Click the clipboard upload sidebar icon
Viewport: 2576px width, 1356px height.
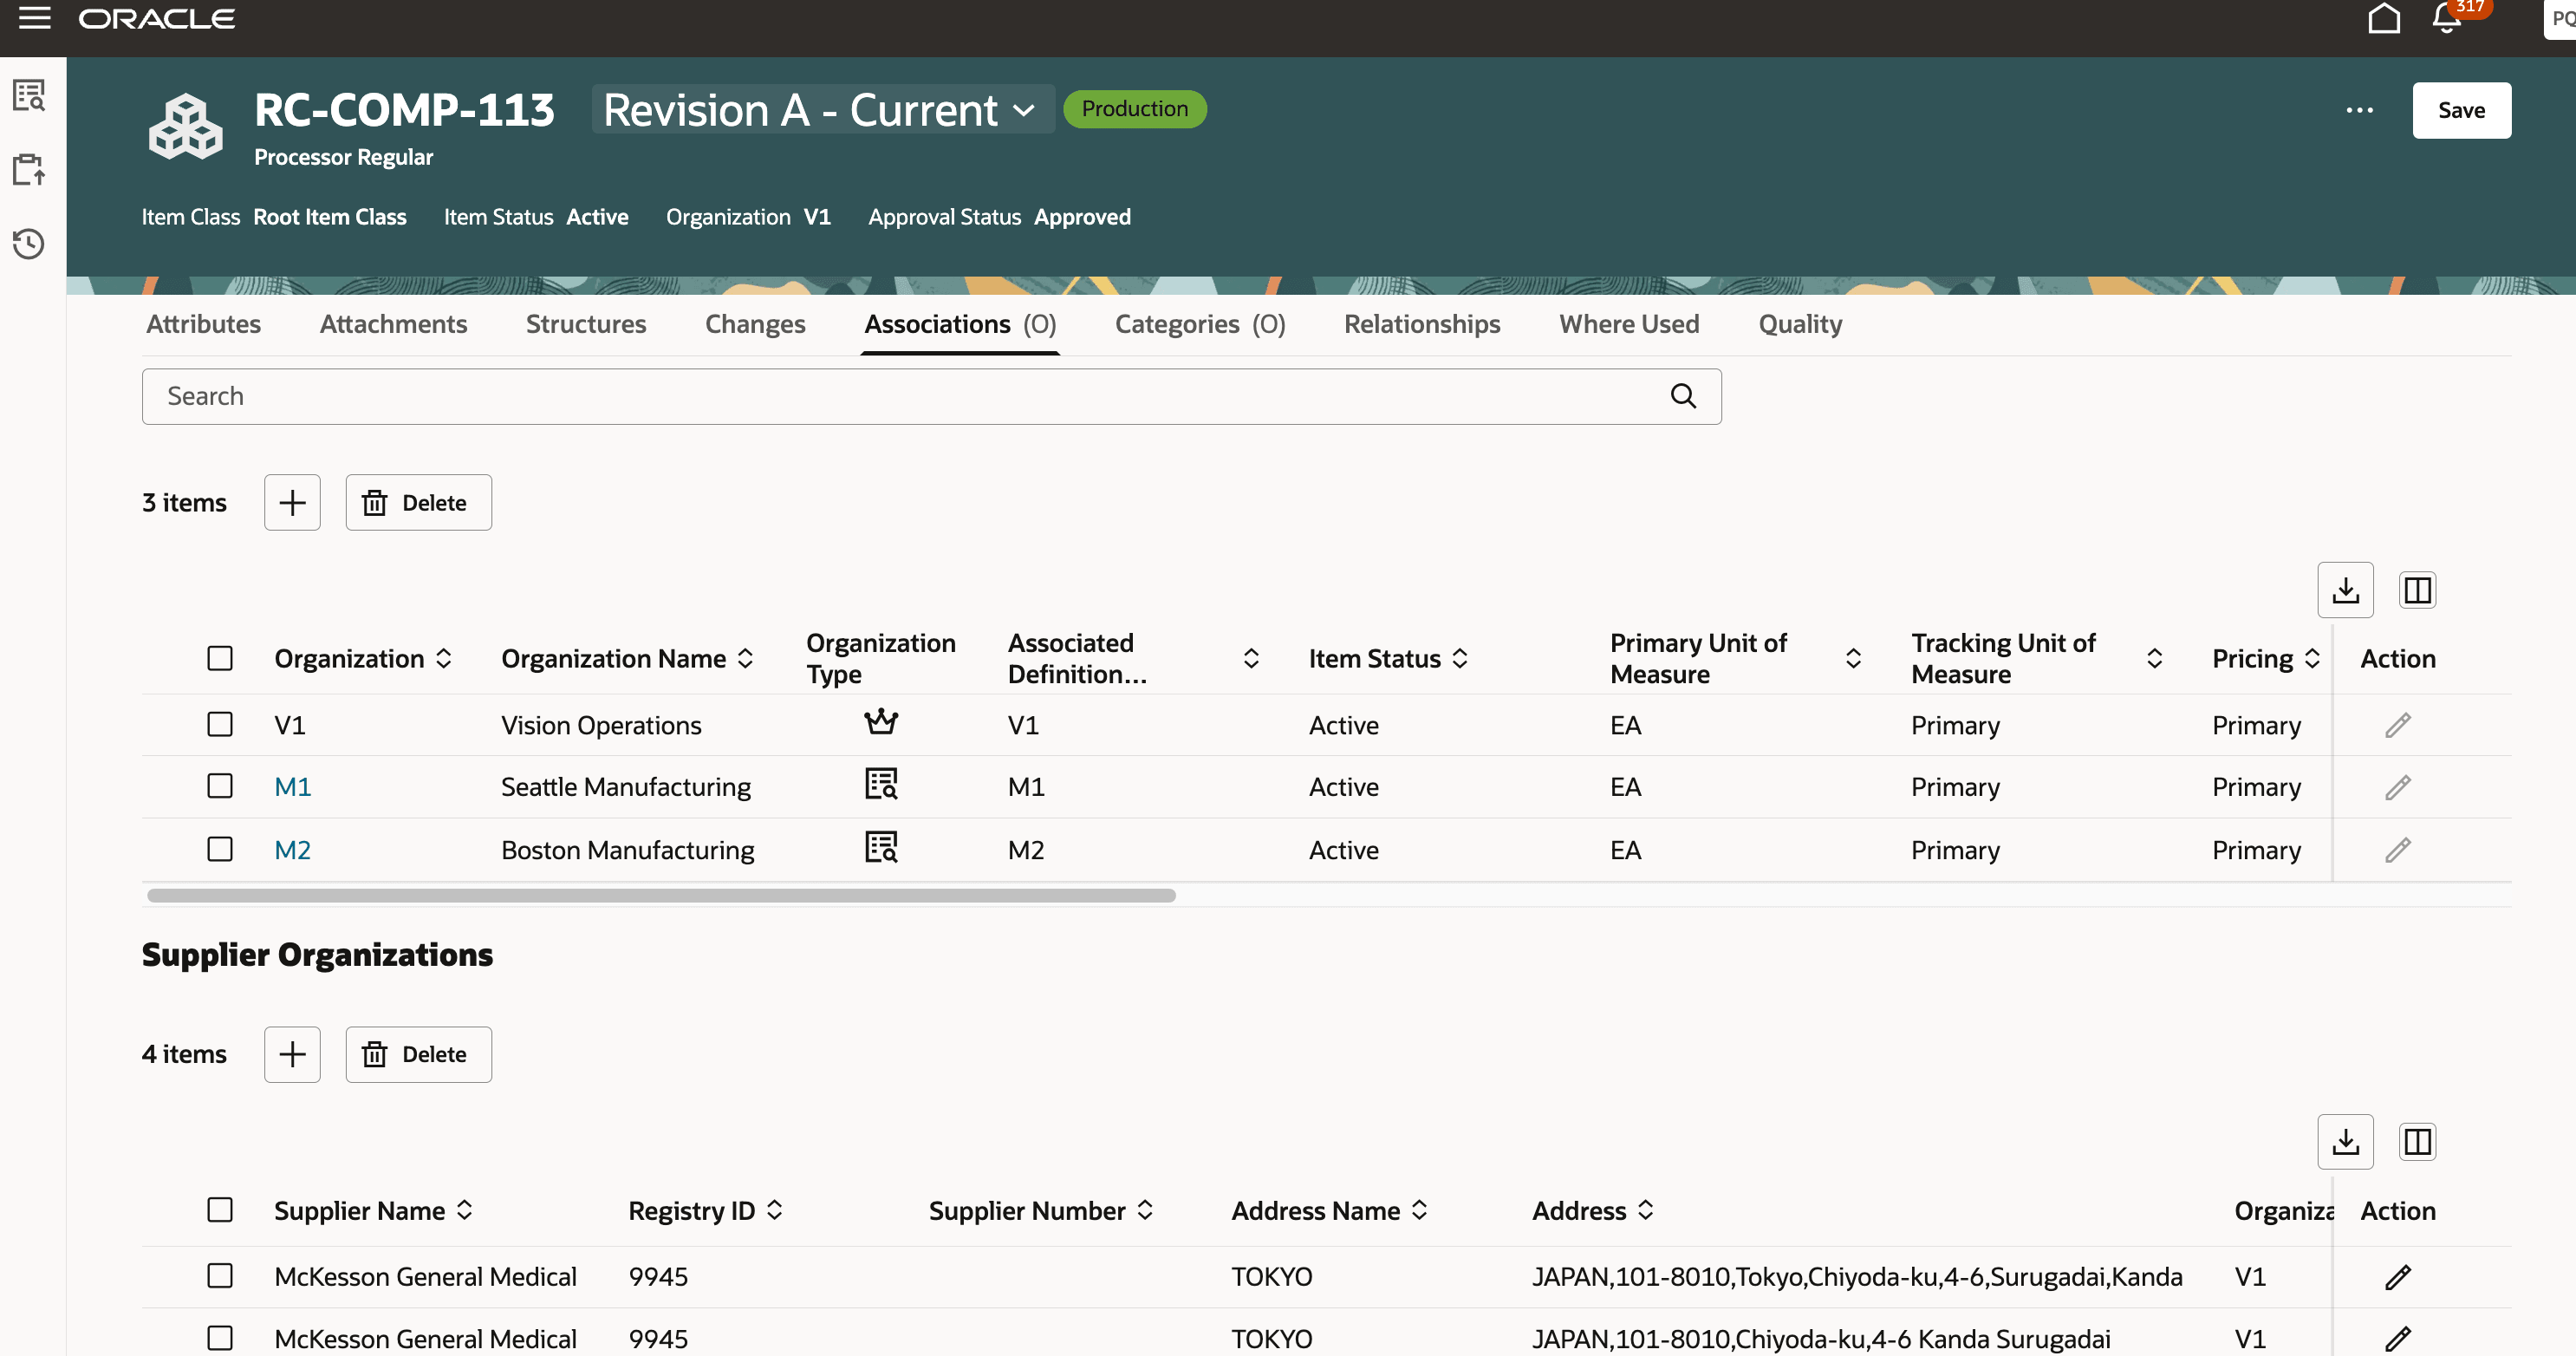[29, 170]
